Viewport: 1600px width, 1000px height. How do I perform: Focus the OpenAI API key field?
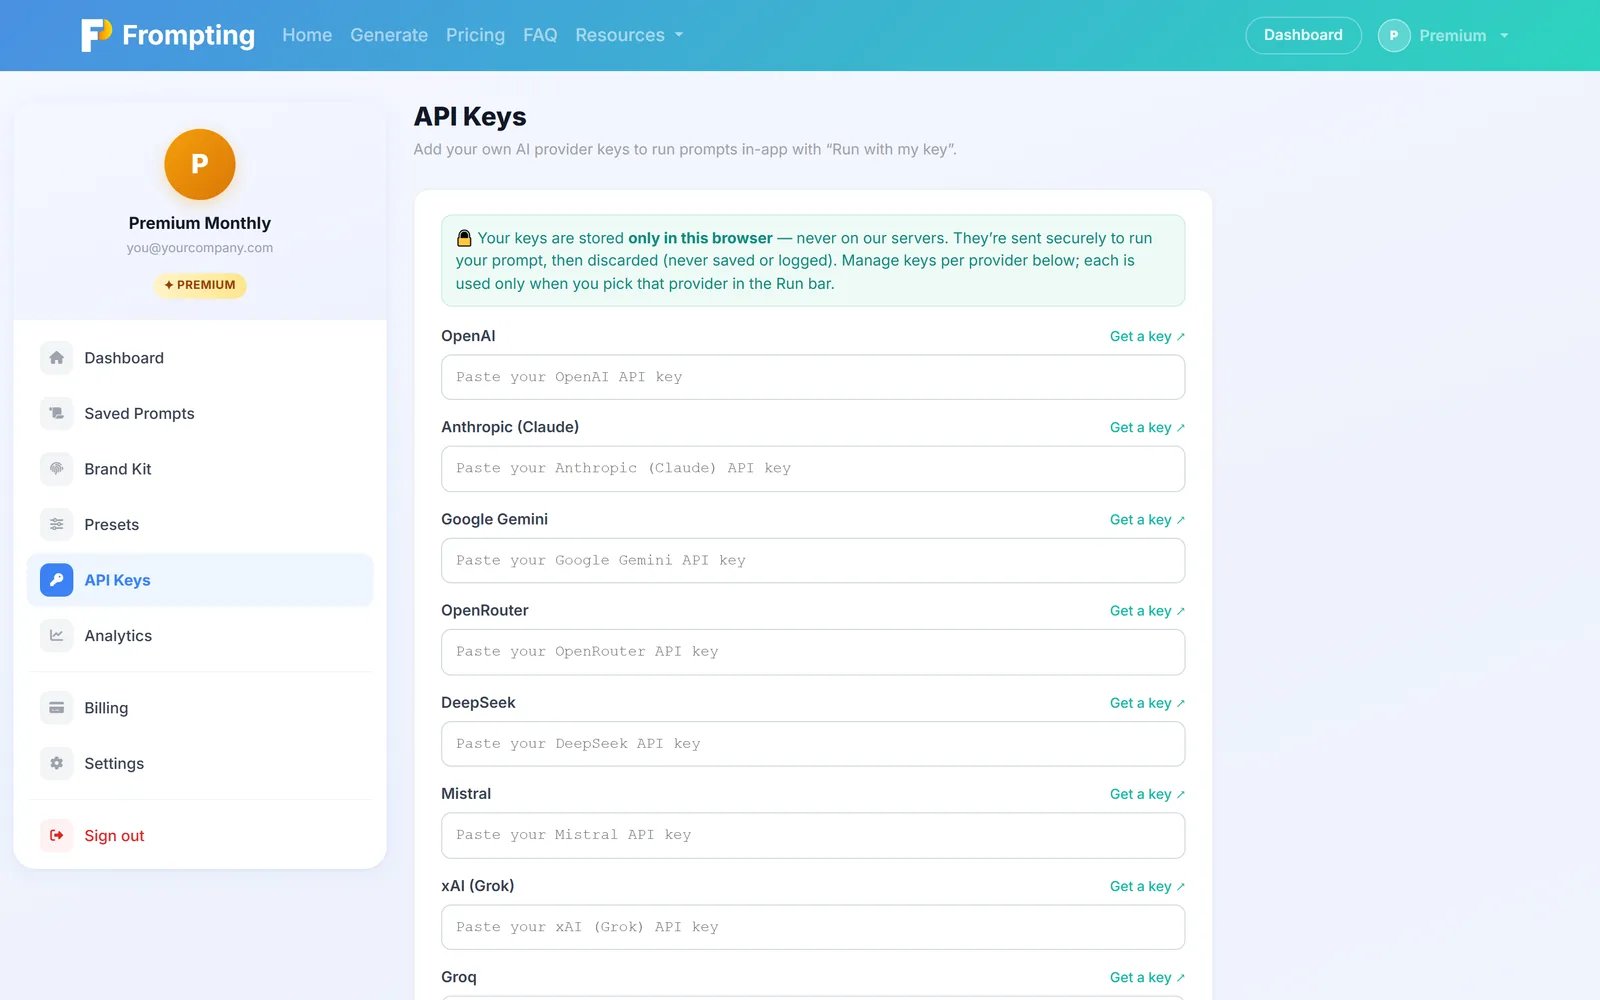pos(813,377)
